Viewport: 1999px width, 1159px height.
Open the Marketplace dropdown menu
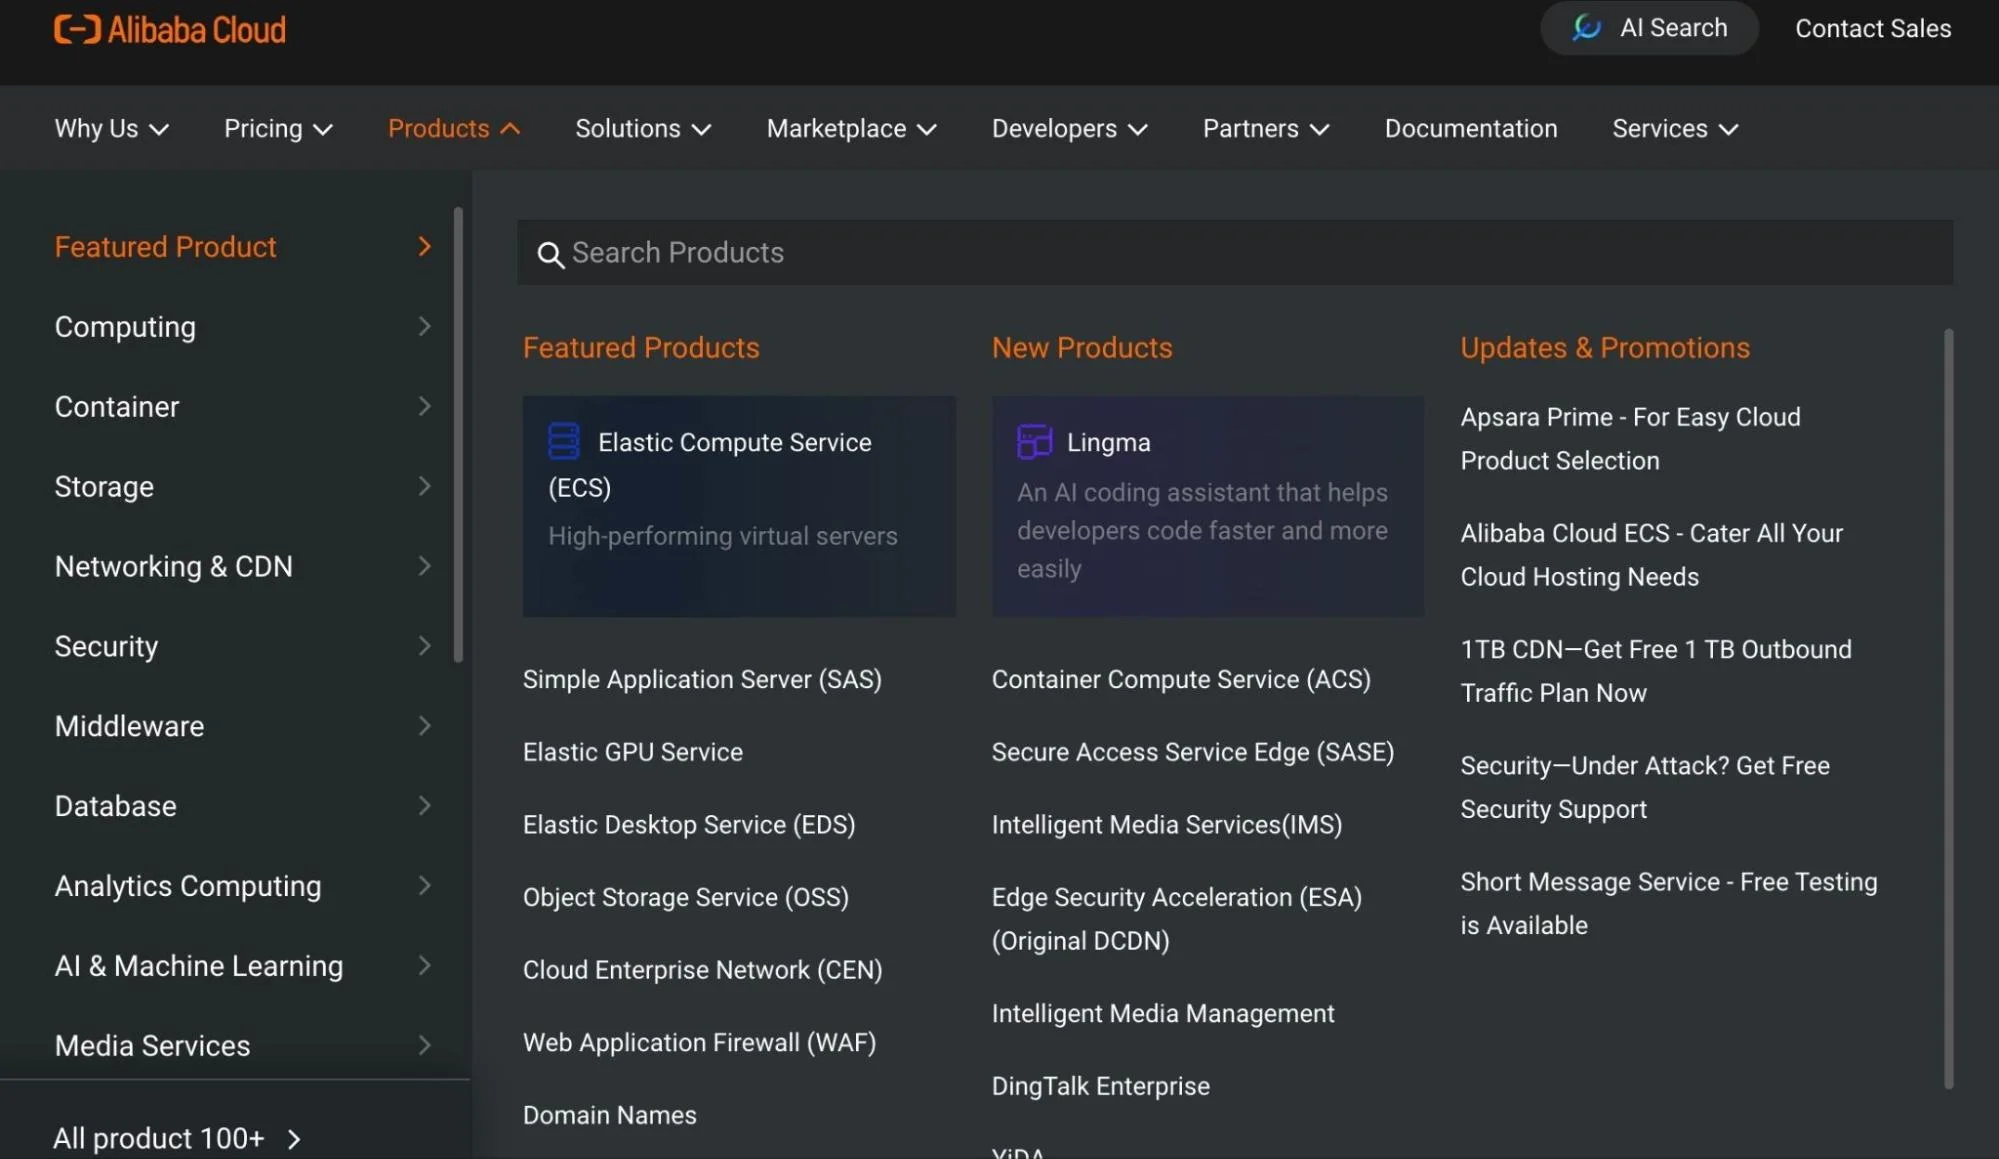(851, 128)
